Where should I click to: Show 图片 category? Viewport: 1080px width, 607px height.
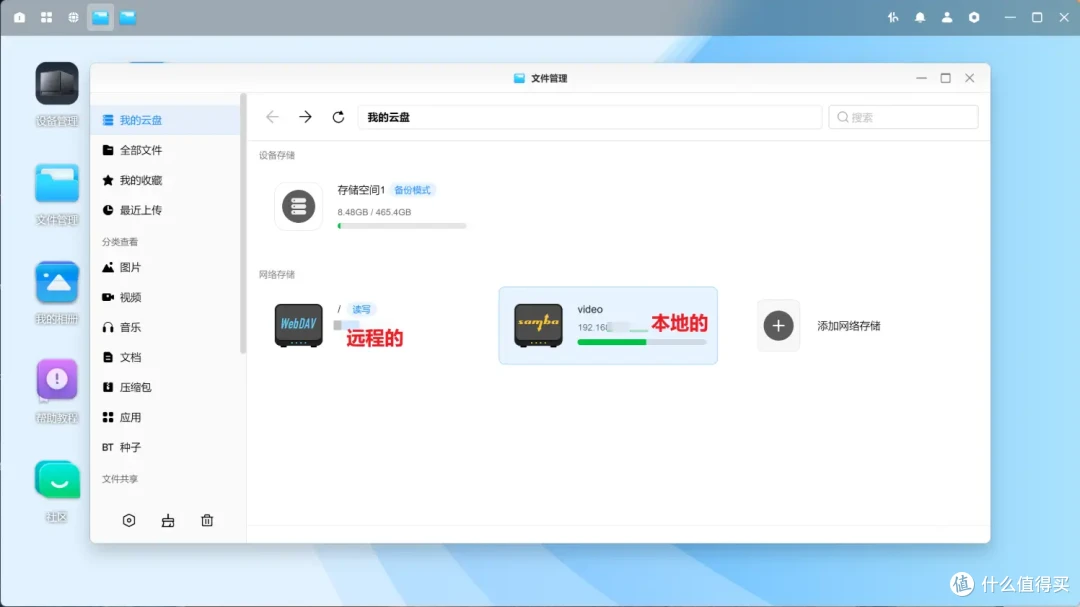[165, 267]
